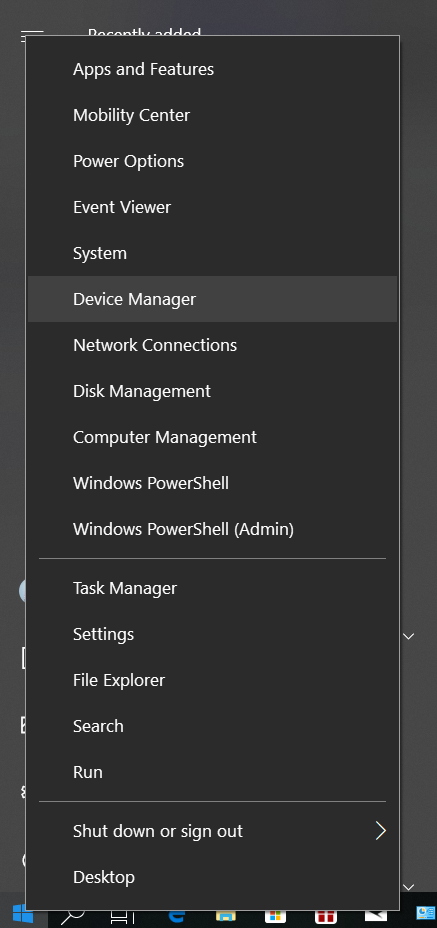
Task: Open Task View on the taskbar
Action: [122, 916]
